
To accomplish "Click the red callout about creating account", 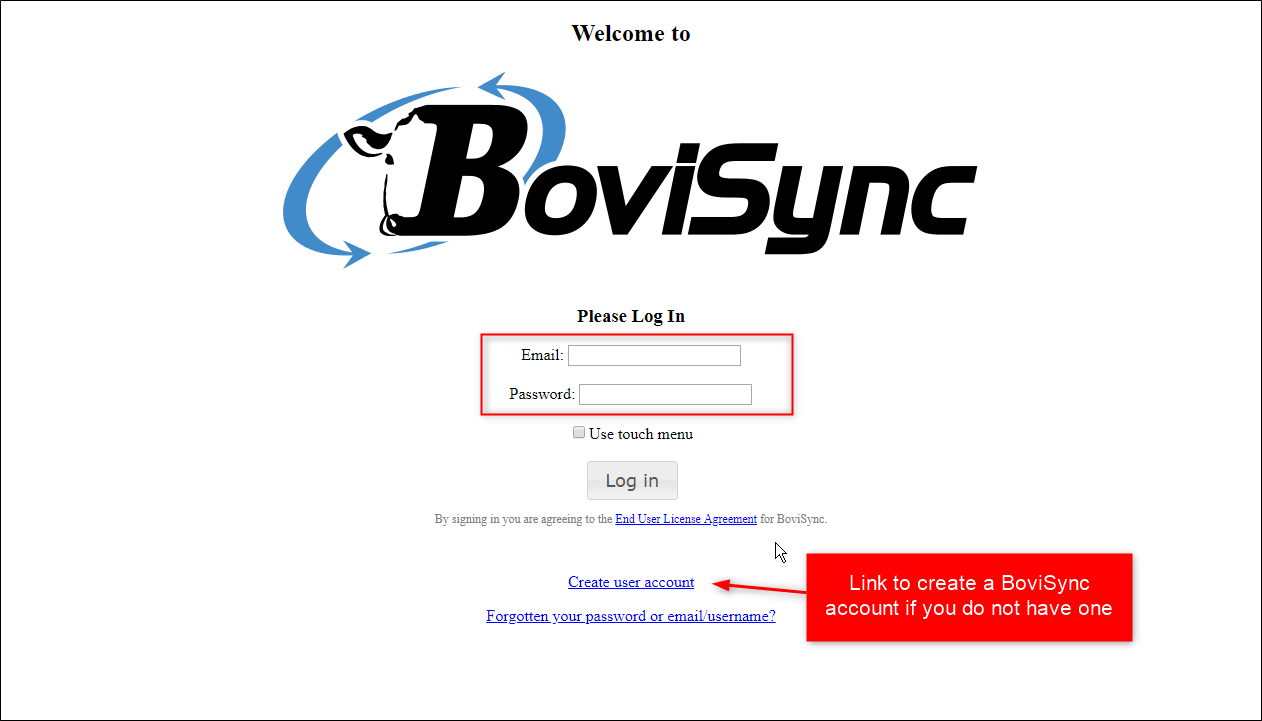I will [969, 596].
